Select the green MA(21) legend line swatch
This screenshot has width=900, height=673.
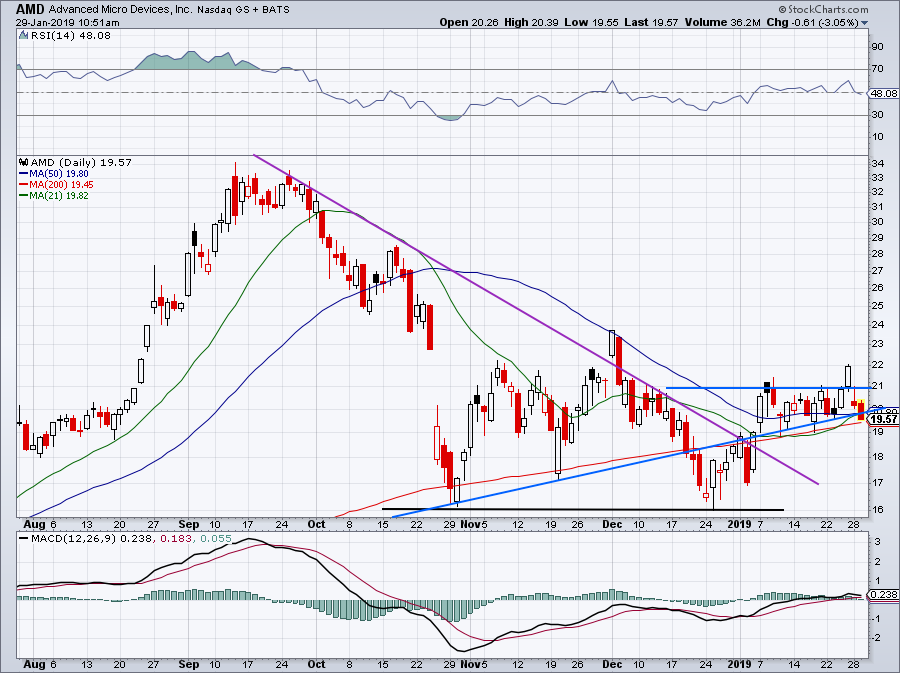pos(24,196)
